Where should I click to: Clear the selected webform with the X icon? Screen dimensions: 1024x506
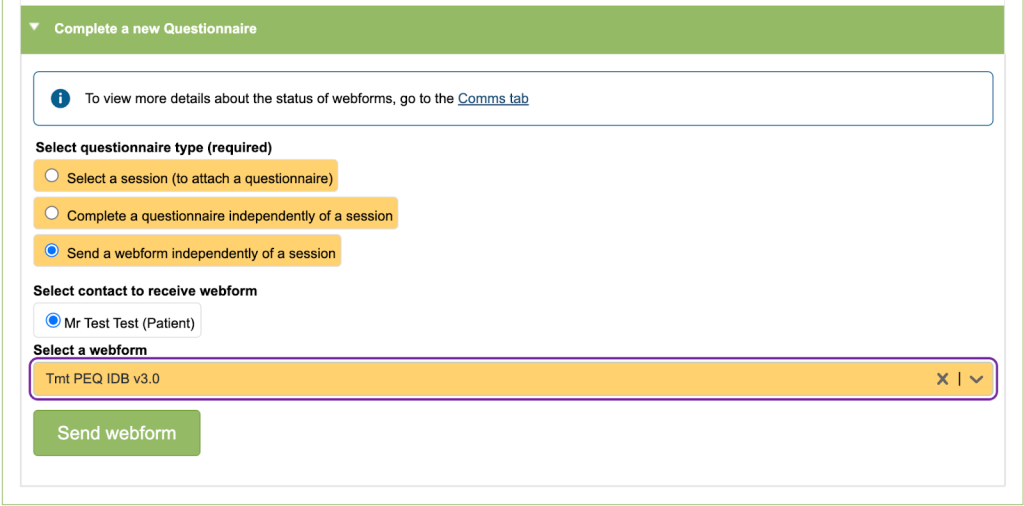pyautogui.click(x=942, y=379)
